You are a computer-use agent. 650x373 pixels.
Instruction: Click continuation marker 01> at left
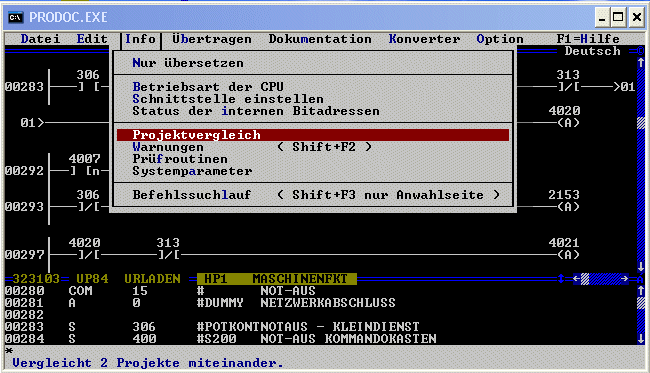point(32,123)
